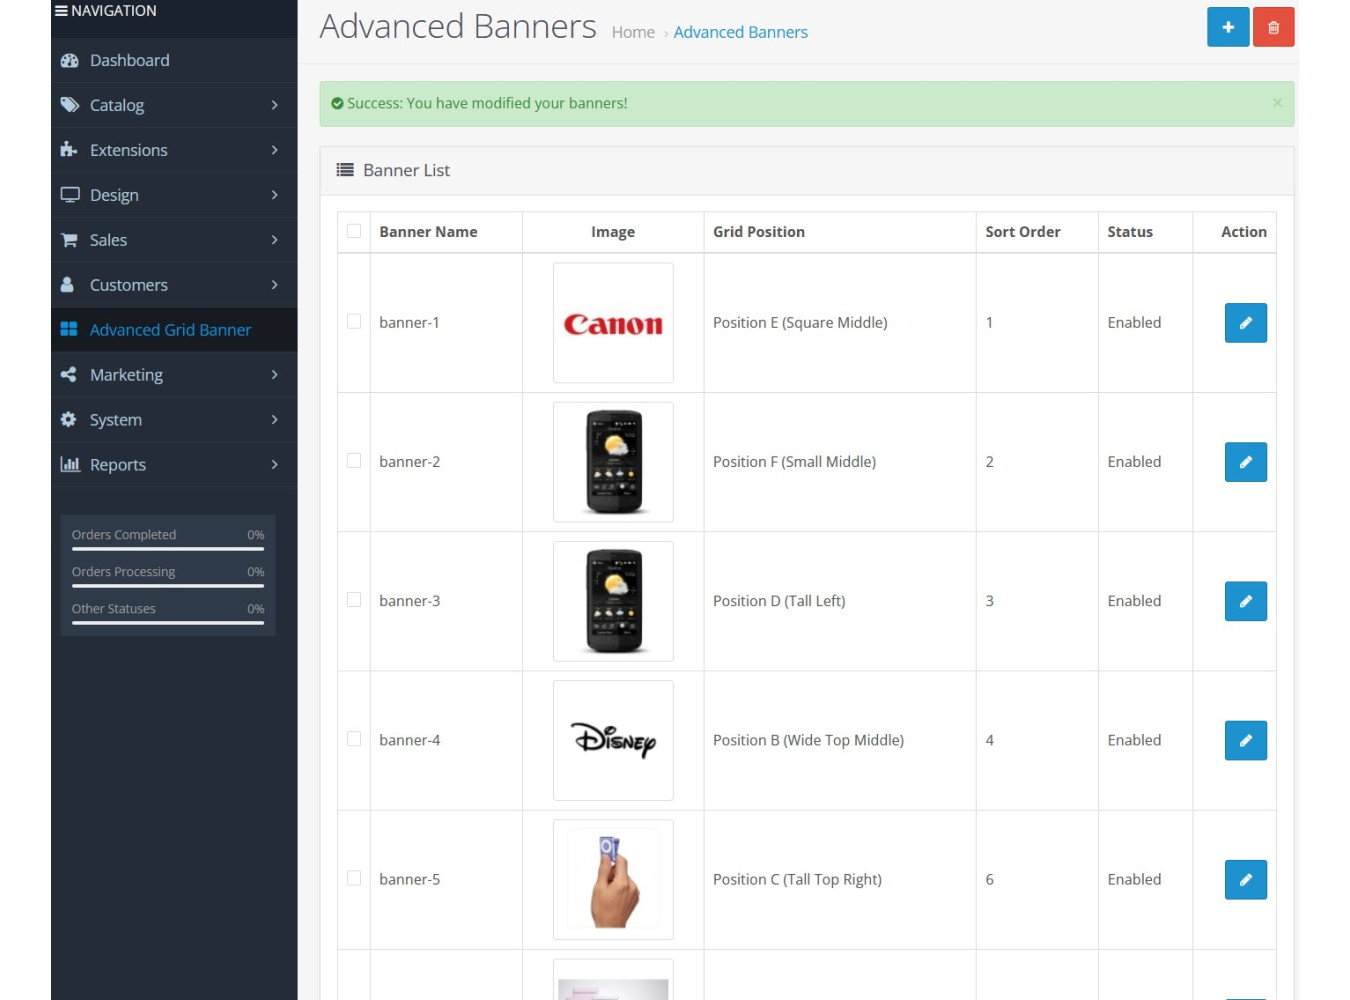The height and width of the screenshot is (1000, 1350).
Task: Click the Dashboard gauge icon in sidebar
Action: pos(69,60)
